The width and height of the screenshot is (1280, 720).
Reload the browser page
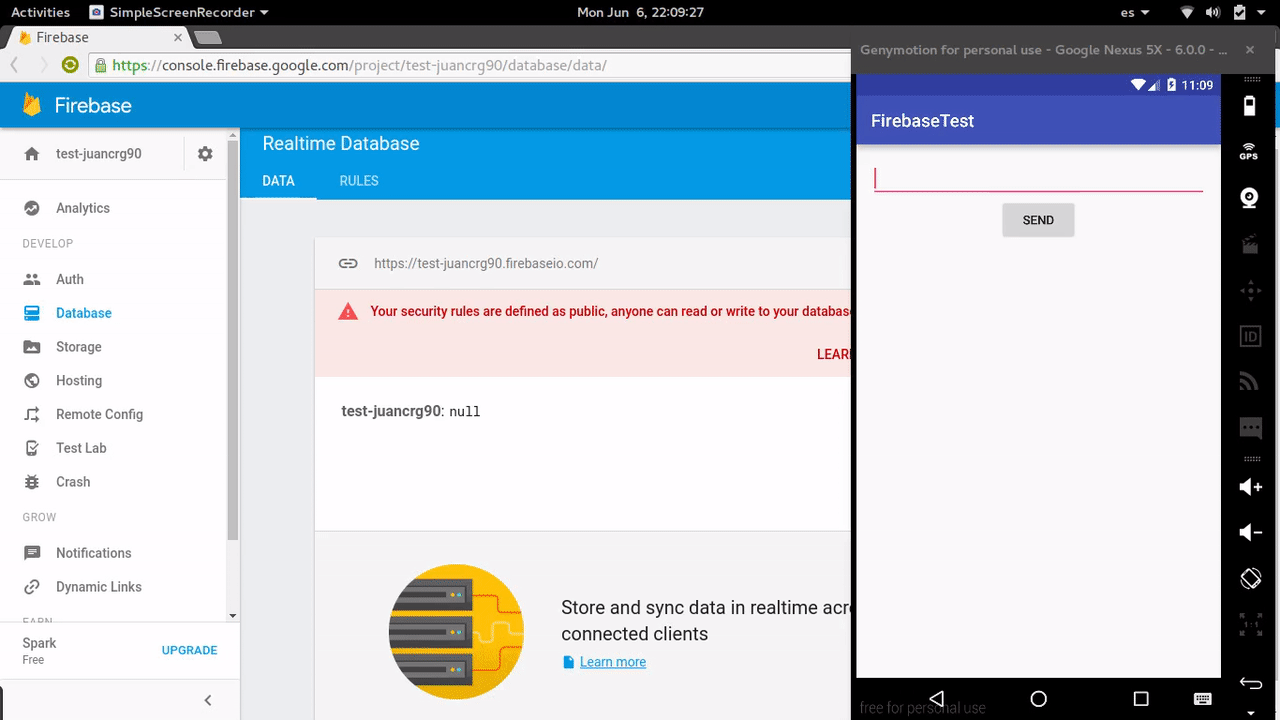coord(70,66)
